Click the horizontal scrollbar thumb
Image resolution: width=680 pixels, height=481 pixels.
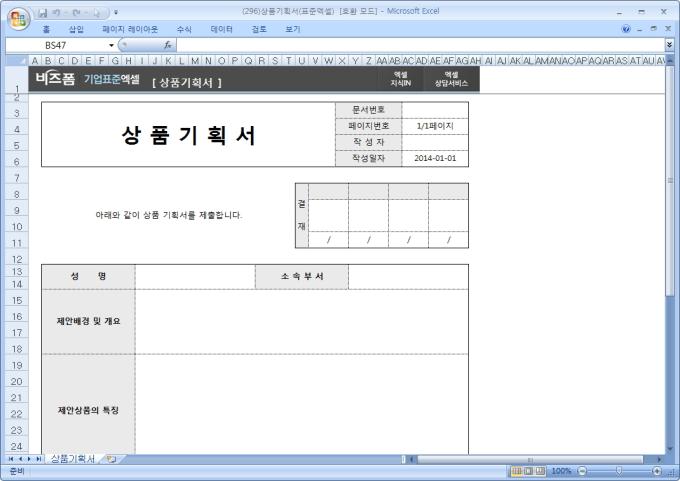(530, 459)
